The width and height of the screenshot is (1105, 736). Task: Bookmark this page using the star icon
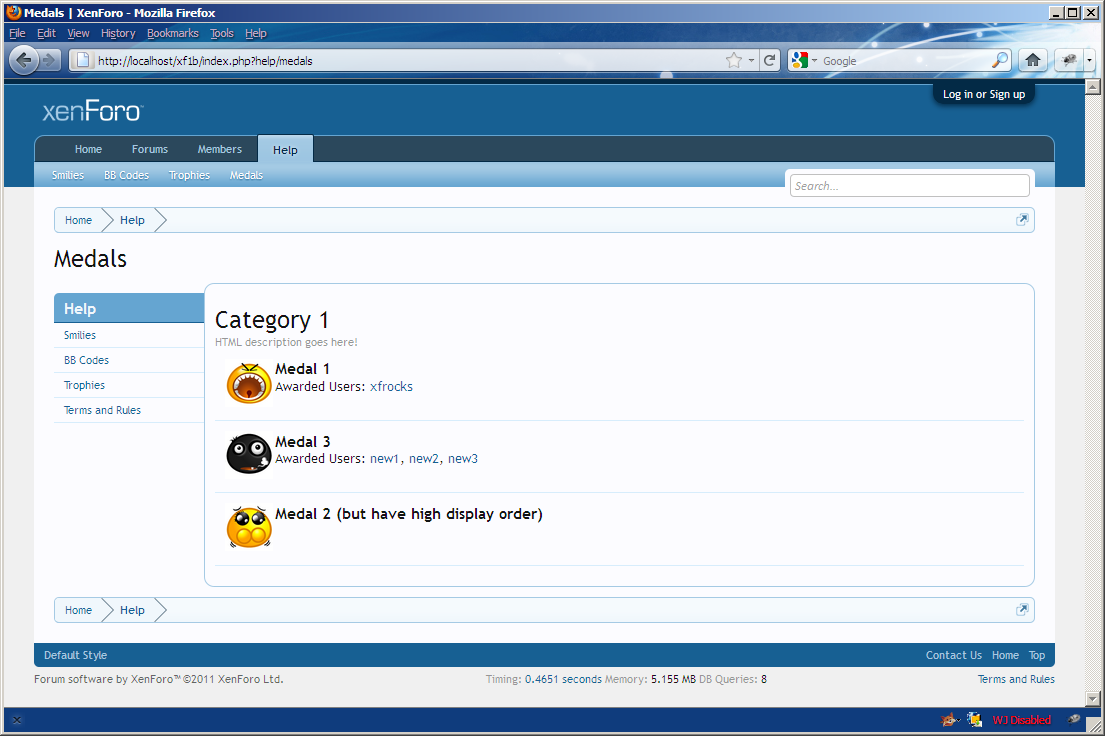click(x=734, y=60)
